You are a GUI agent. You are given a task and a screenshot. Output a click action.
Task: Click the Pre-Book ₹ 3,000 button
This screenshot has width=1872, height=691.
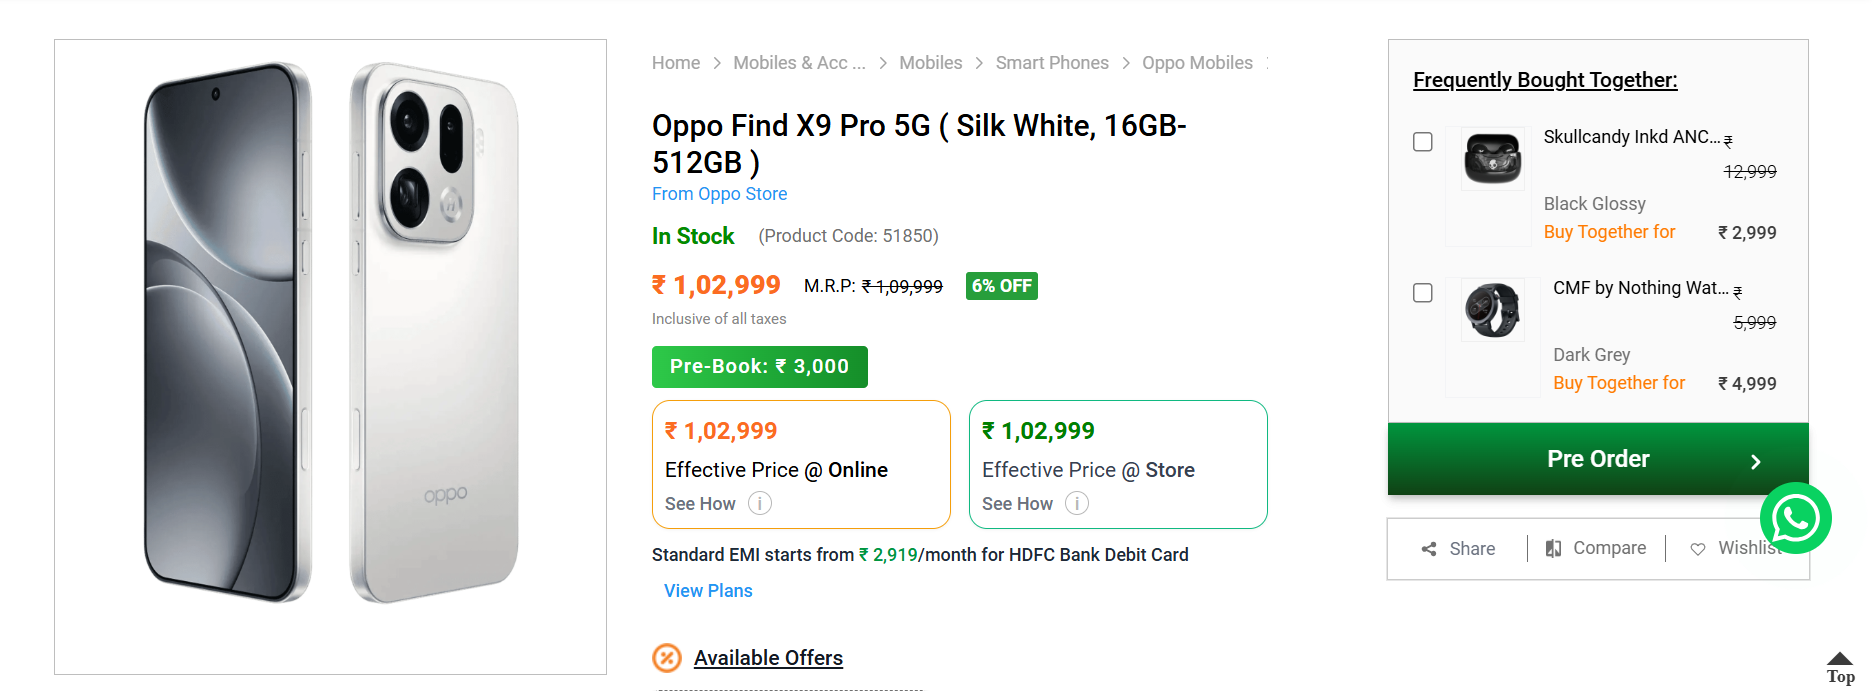(x=759, y=367)
